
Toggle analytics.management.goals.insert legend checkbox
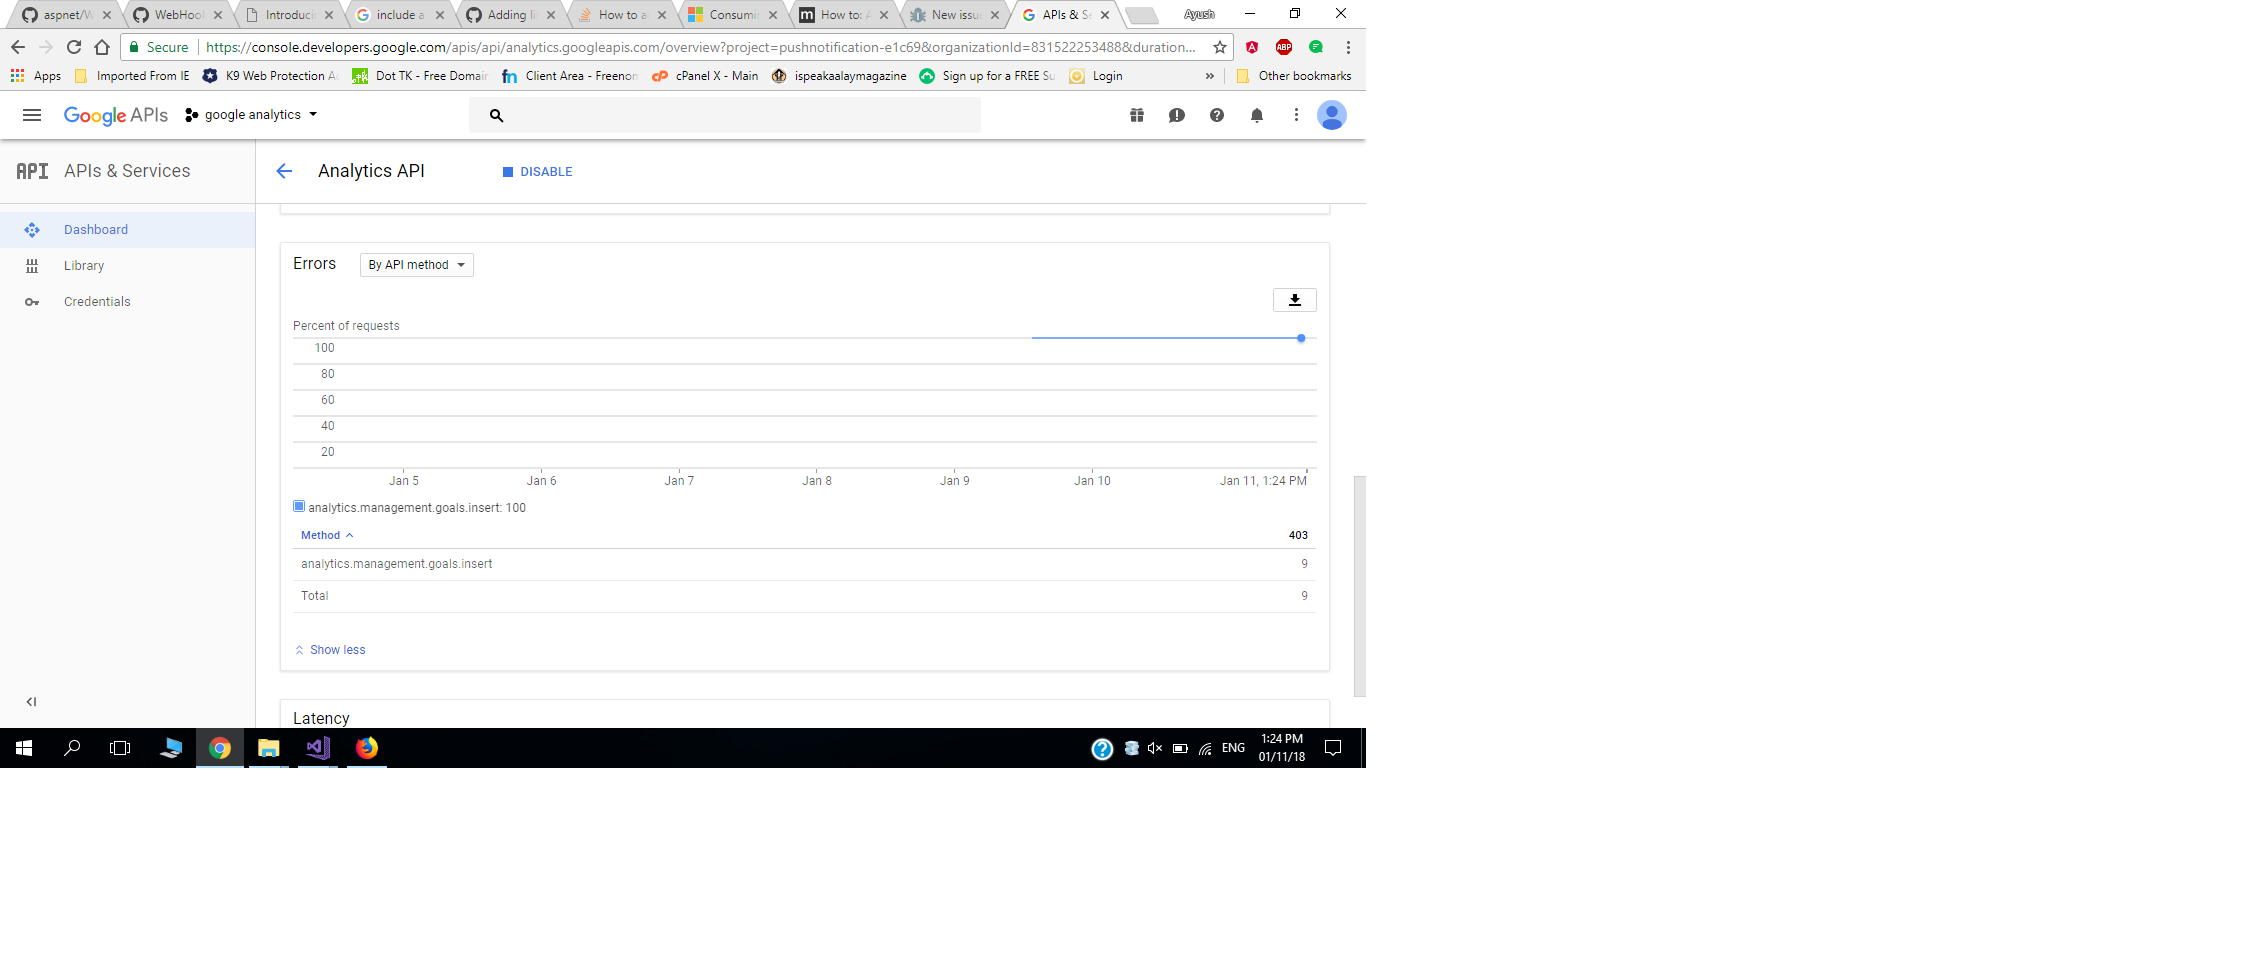point(299,507)
